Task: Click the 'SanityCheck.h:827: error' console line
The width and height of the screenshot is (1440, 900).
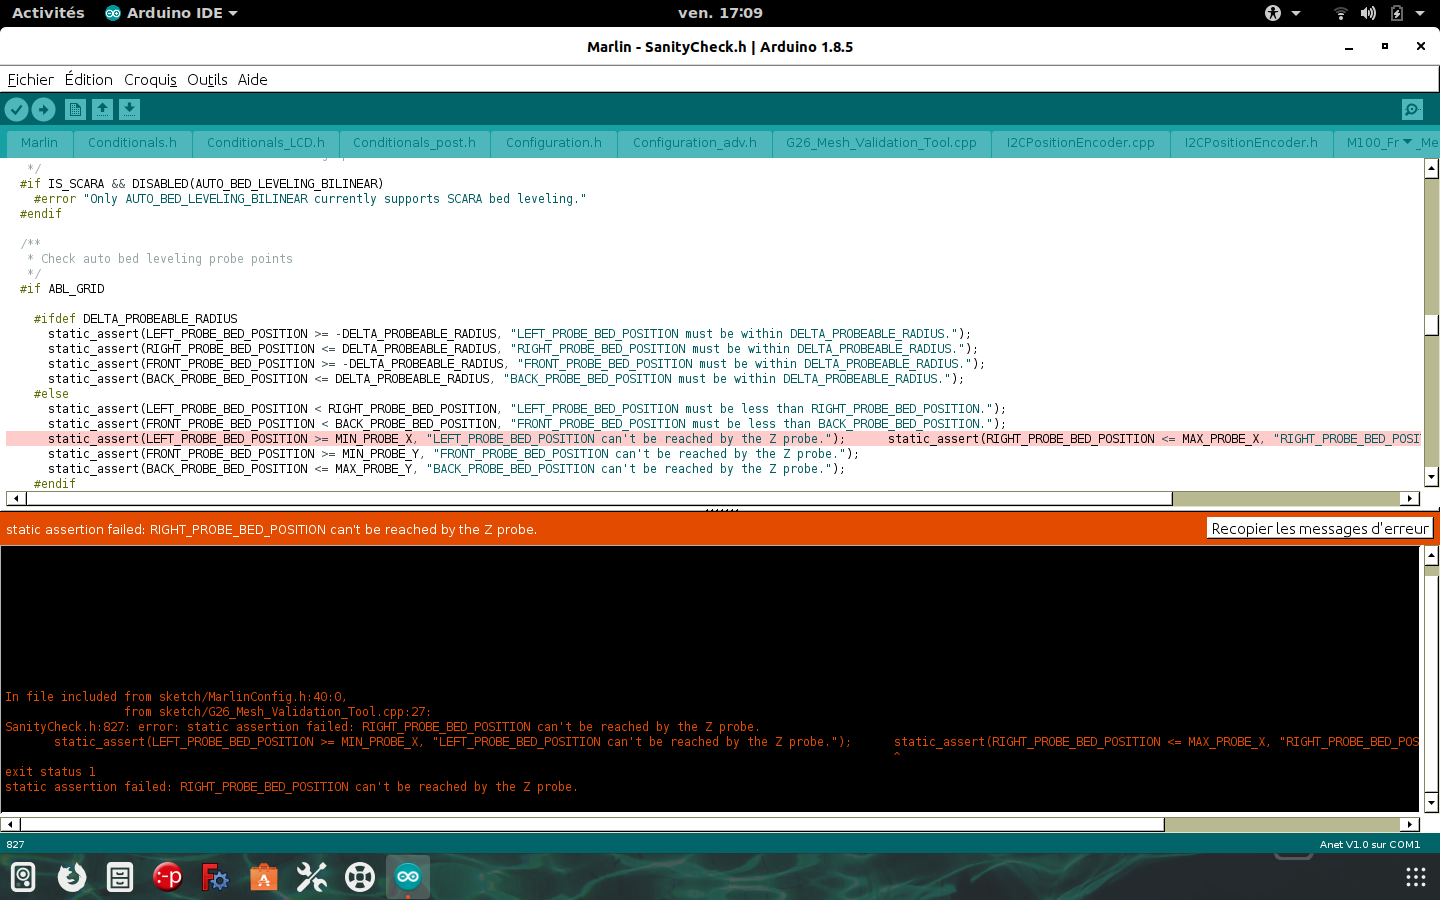Action: pyautogui.click(x=382, y=727)
